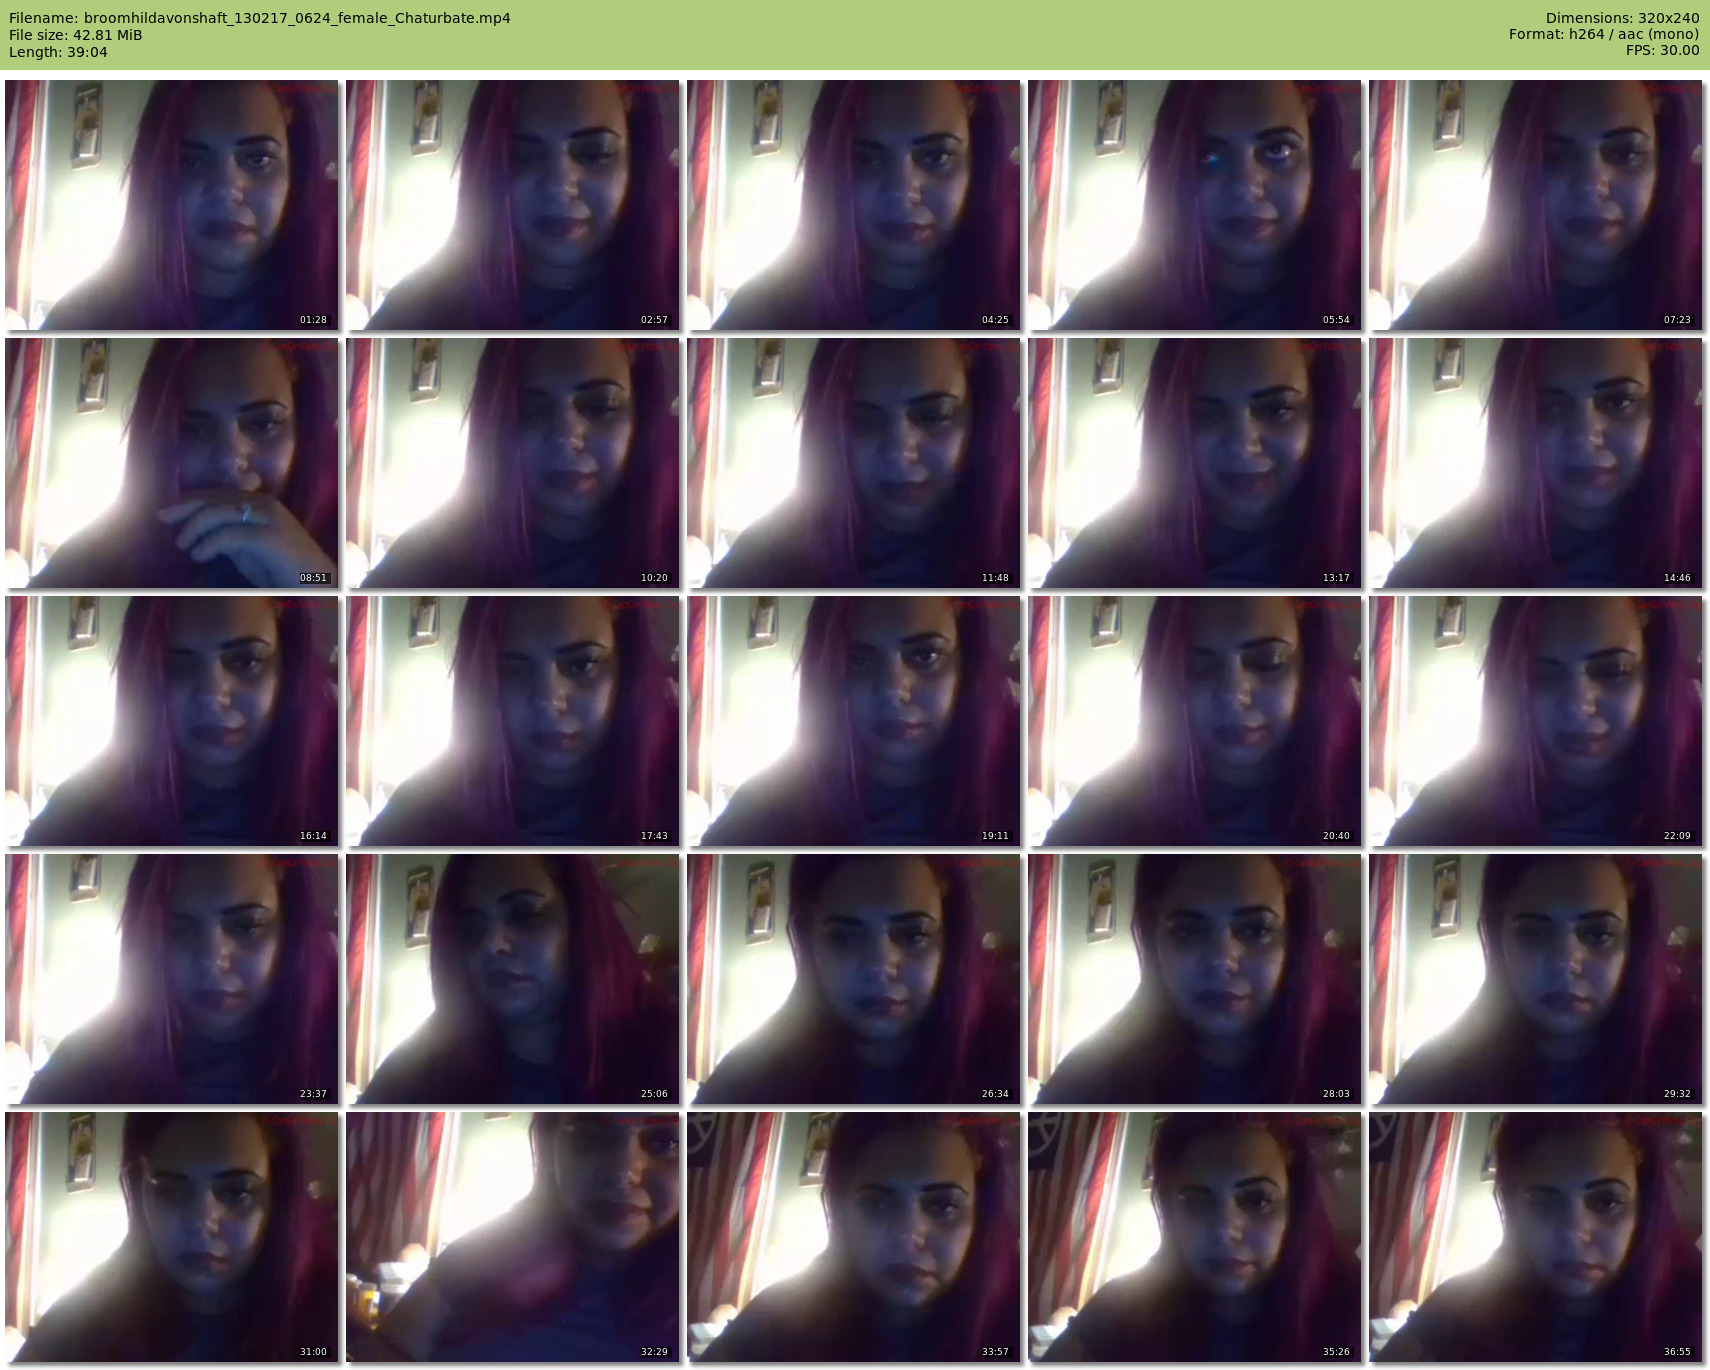Select the thumbnail marked 22:09

[1536, 721]
